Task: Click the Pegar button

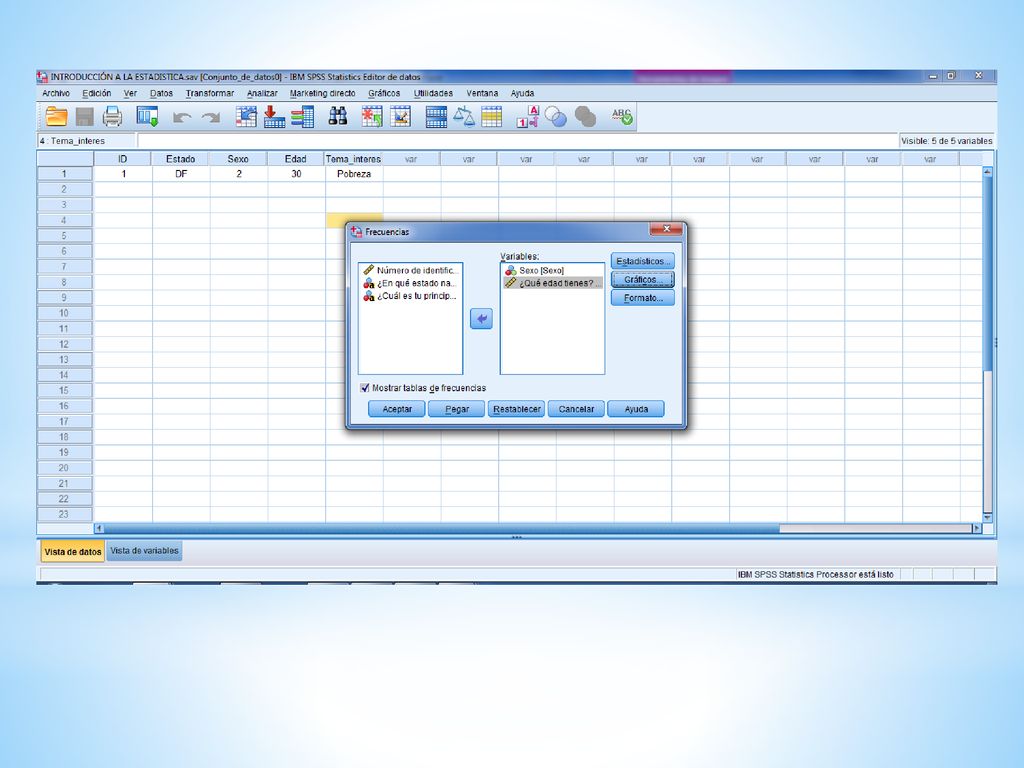Action: [x=456, y=409]
